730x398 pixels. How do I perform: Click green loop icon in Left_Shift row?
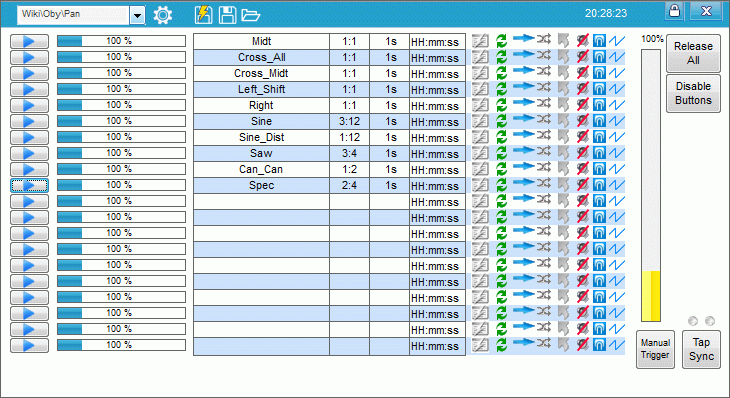pyautogui.click(x=501, y=89)
